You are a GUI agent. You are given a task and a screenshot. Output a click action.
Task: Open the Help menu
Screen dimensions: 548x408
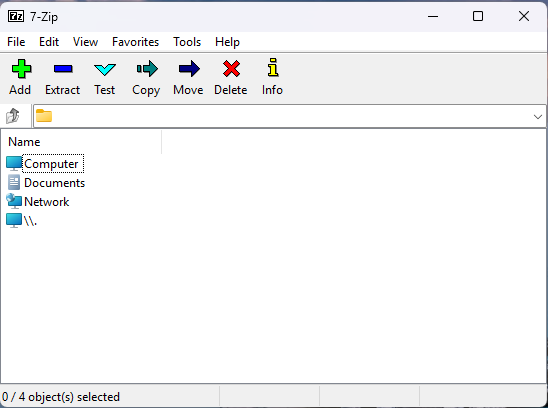[227, 42]
